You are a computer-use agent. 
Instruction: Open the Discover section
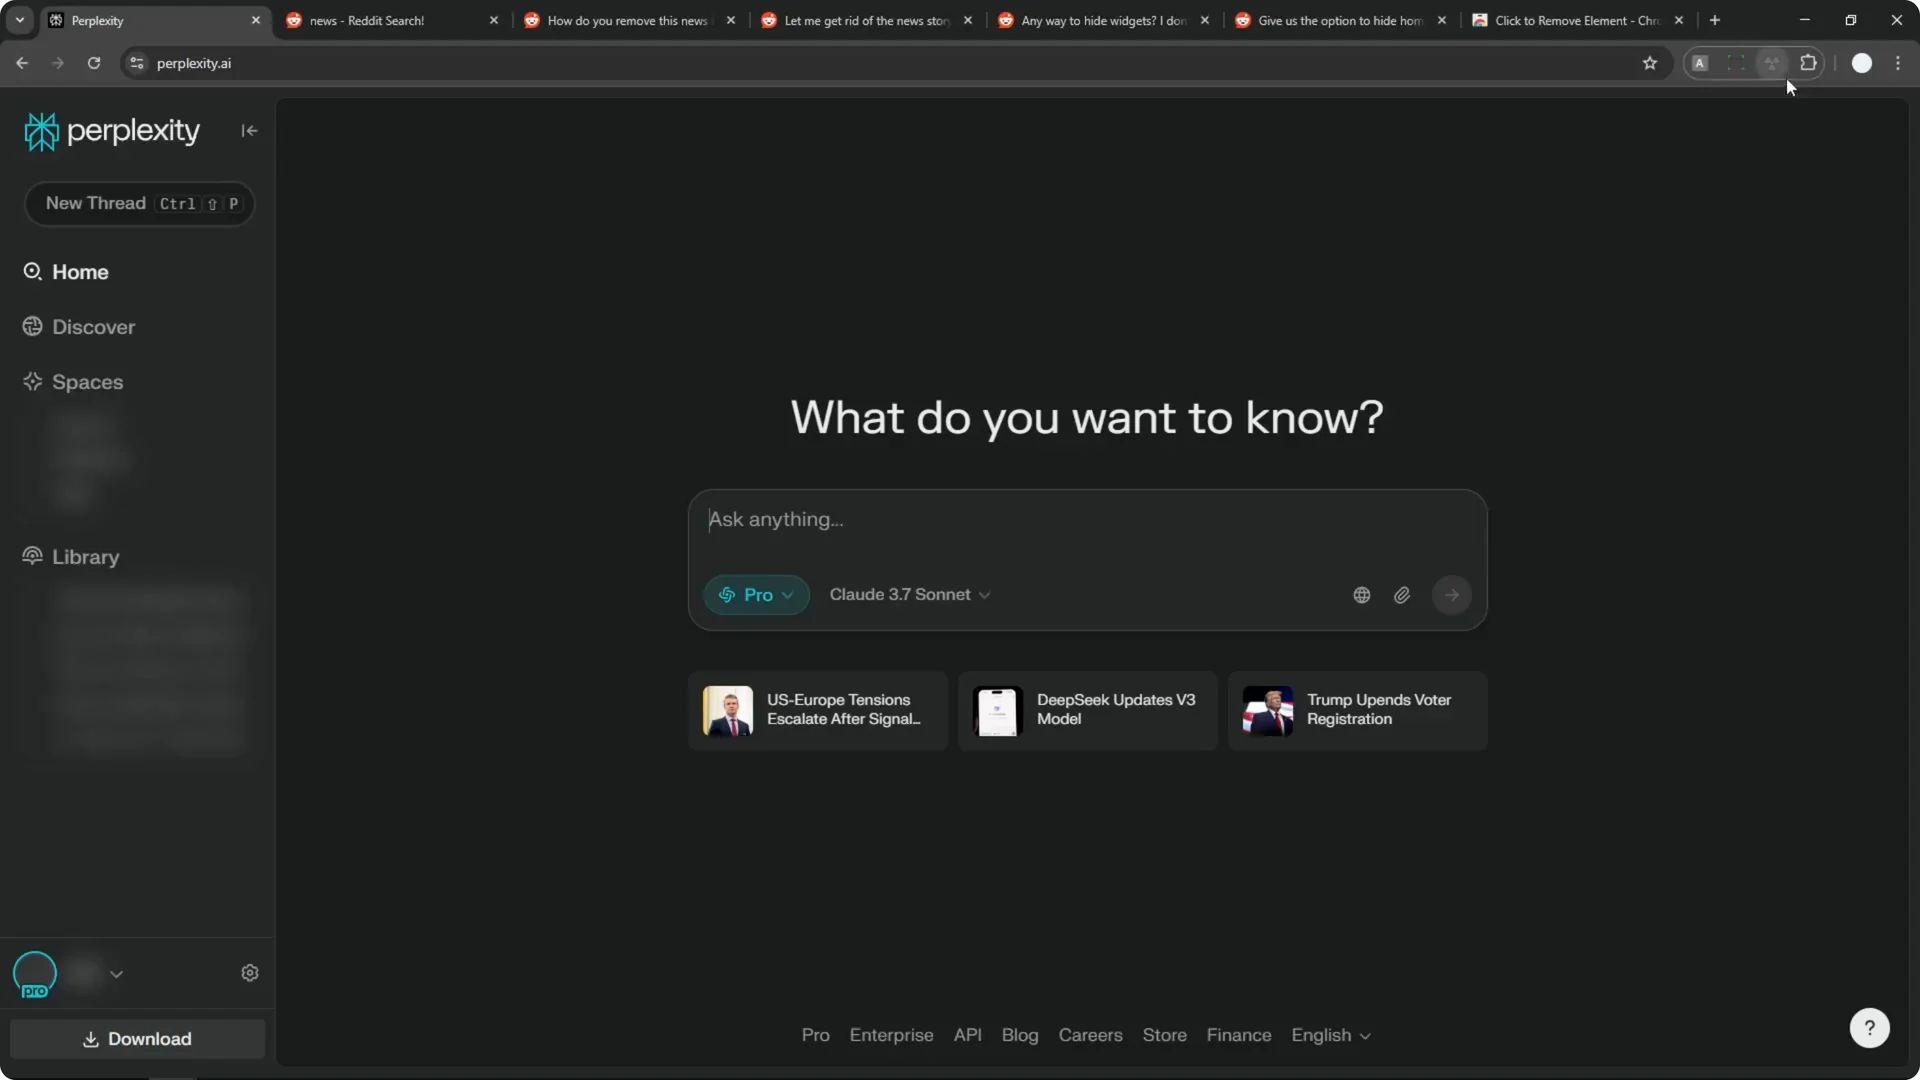click(94, 326)
